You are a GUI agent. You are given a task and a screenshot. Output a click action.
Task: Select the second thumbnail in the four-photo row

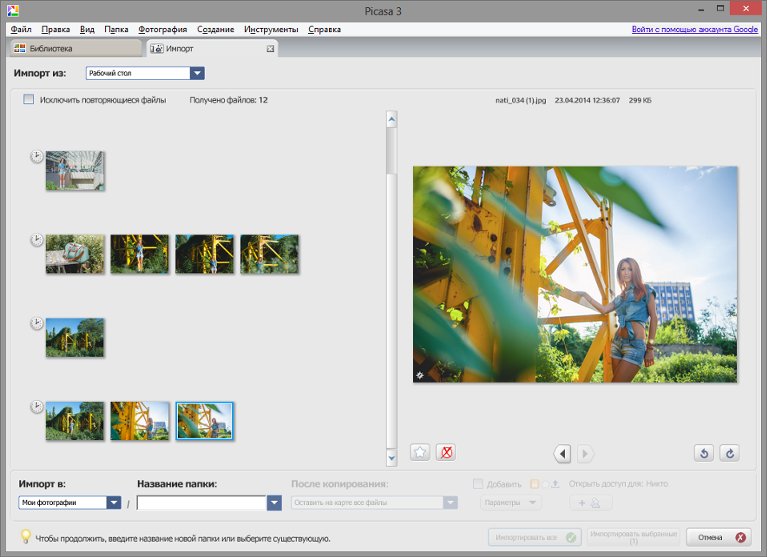[139, 254]
